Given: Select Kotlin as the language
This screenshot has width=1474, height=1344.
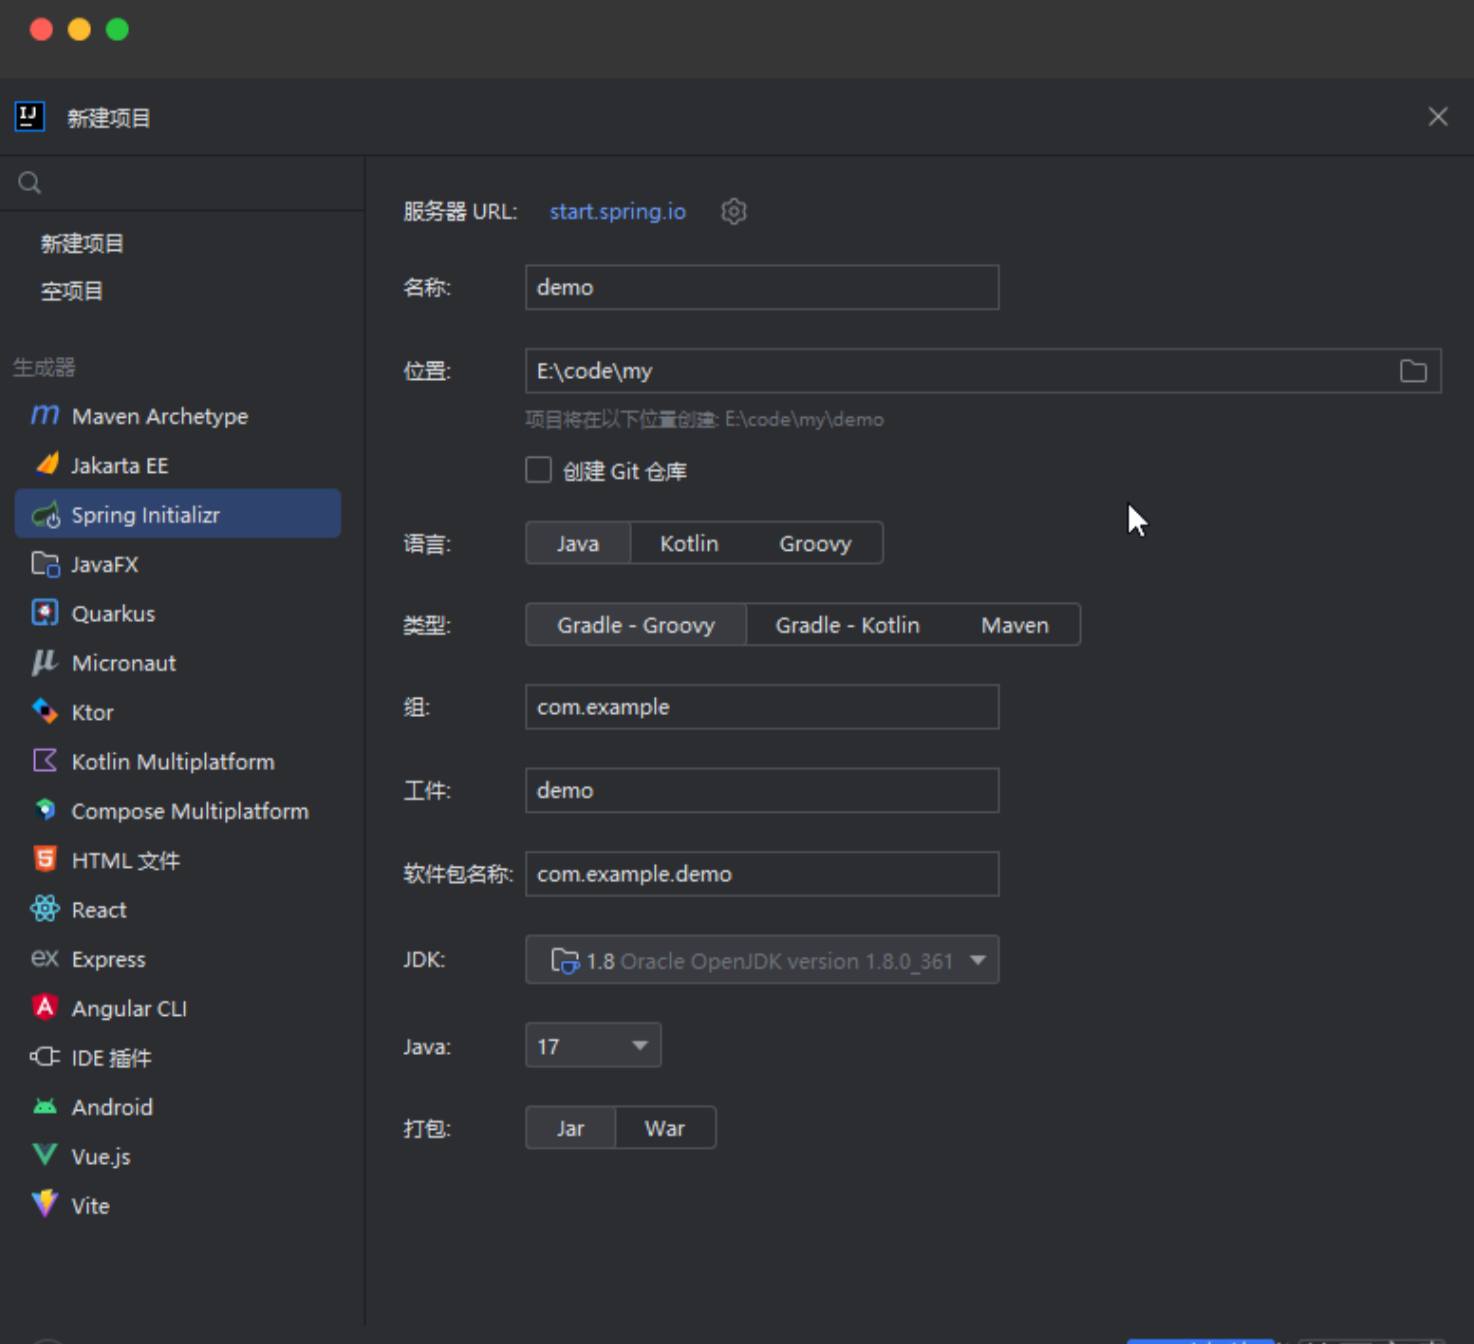Looking at the screenshot, I should pos(689,543).
